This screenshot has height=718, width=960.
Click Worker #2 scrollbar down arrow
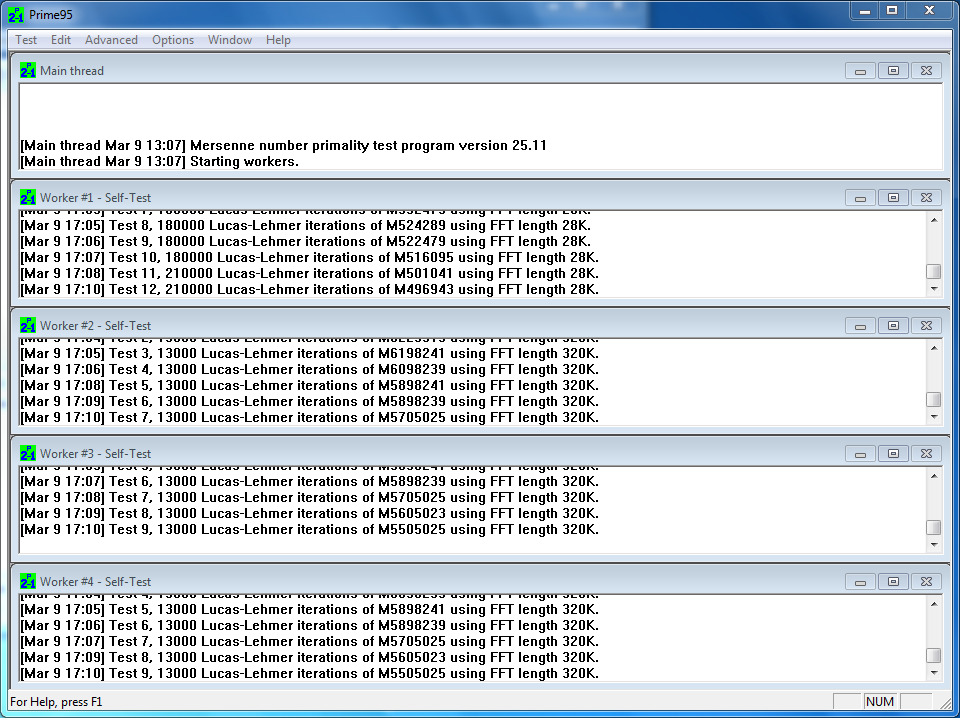(934, 417)
